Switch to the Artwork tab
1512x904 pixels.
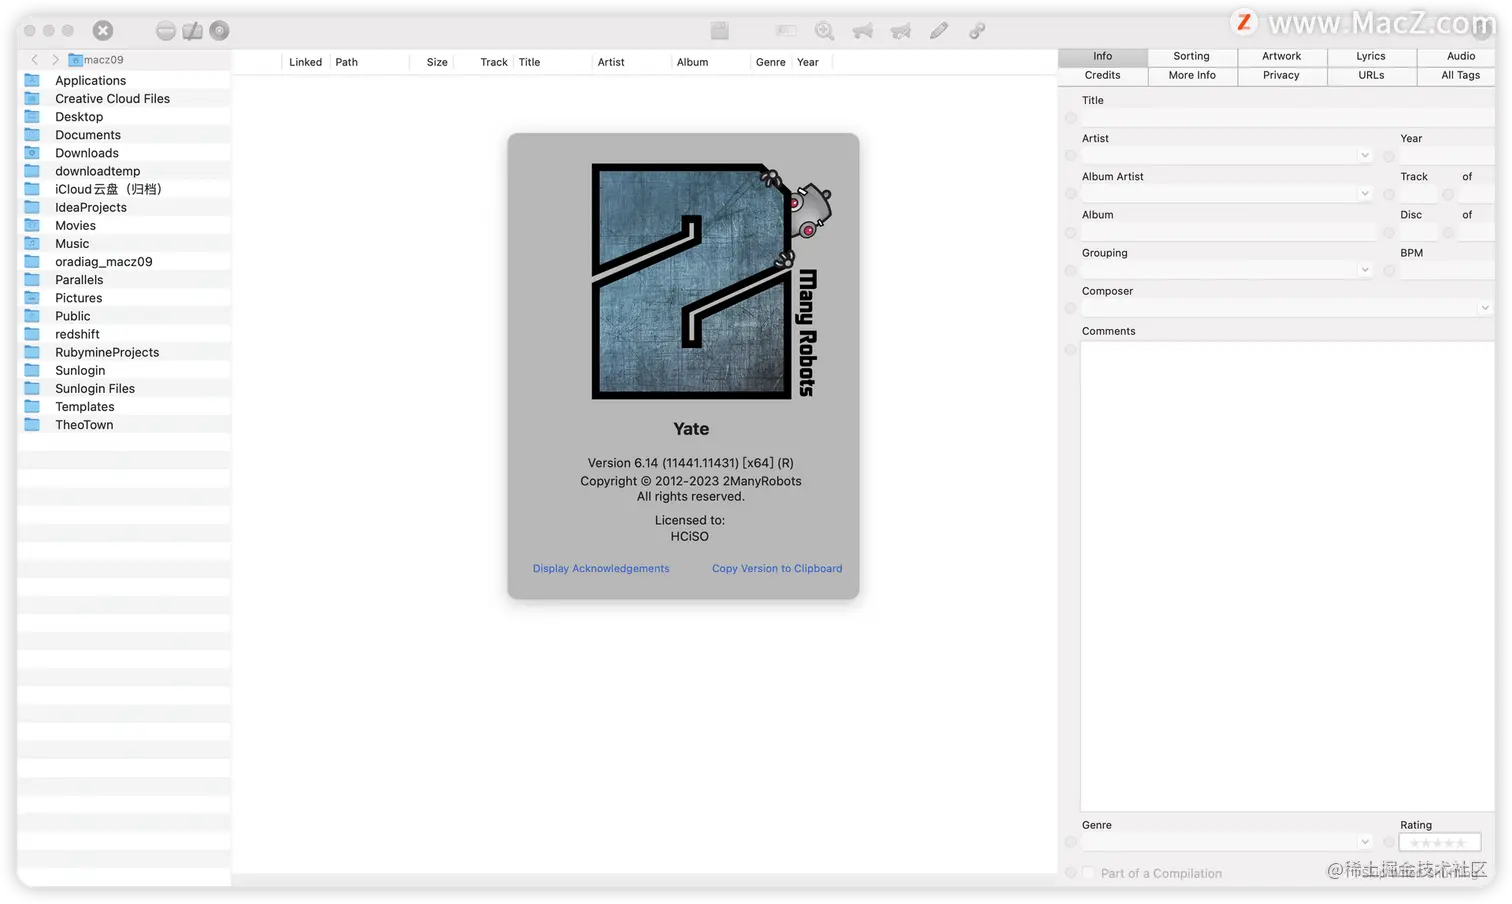click(1282, 56)
